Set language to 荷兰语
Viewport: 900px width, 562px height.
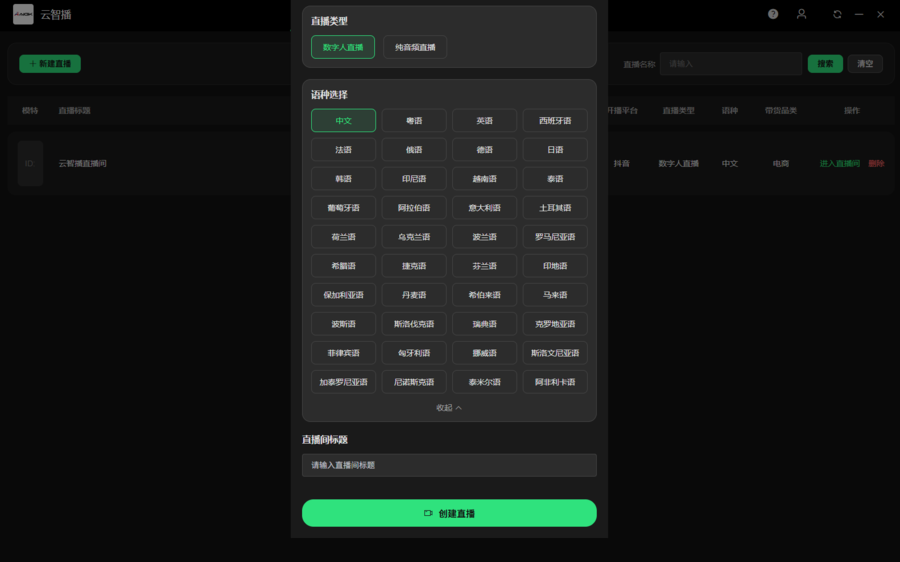343,237
